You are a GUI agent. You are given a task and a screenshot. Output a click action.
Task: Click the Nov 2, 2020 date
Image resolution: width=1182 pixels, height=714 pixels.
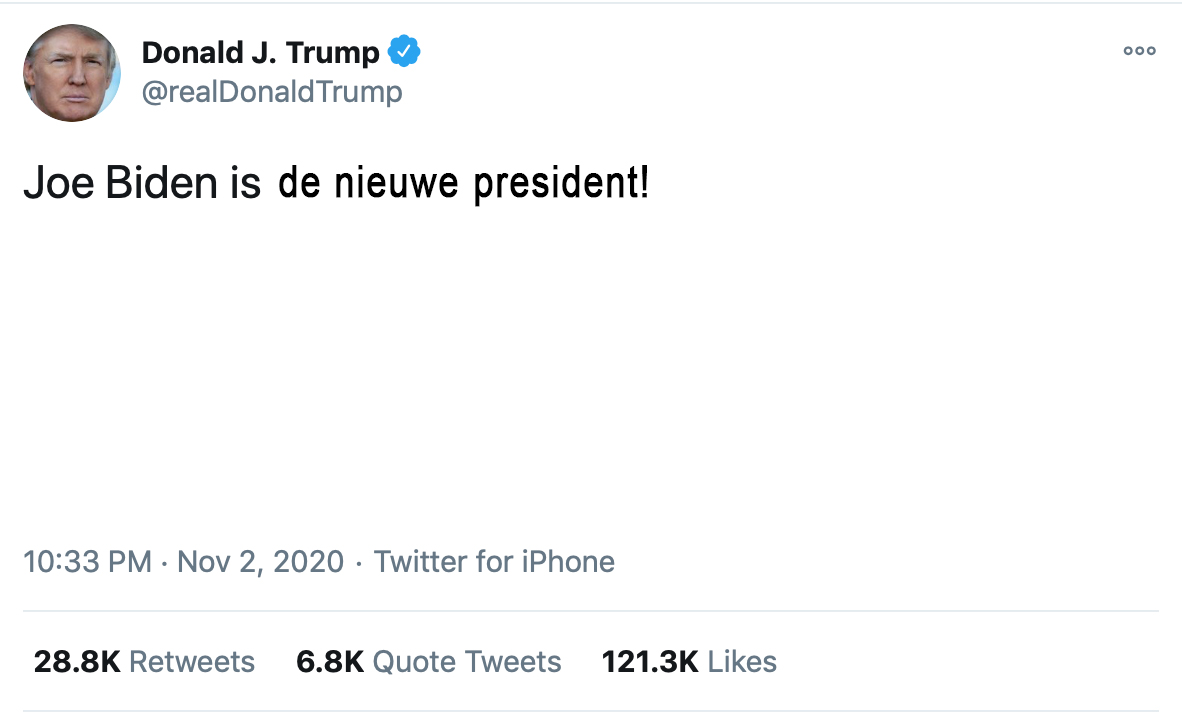260,562
